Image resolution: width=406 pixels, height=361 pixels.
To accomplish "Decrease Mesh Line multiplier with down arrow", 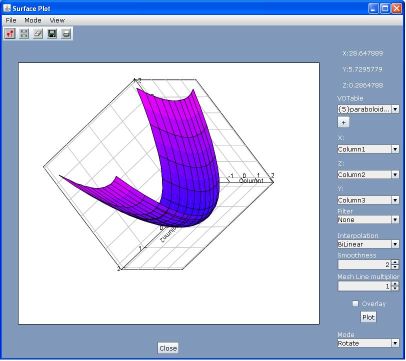I will pos(395,288).
